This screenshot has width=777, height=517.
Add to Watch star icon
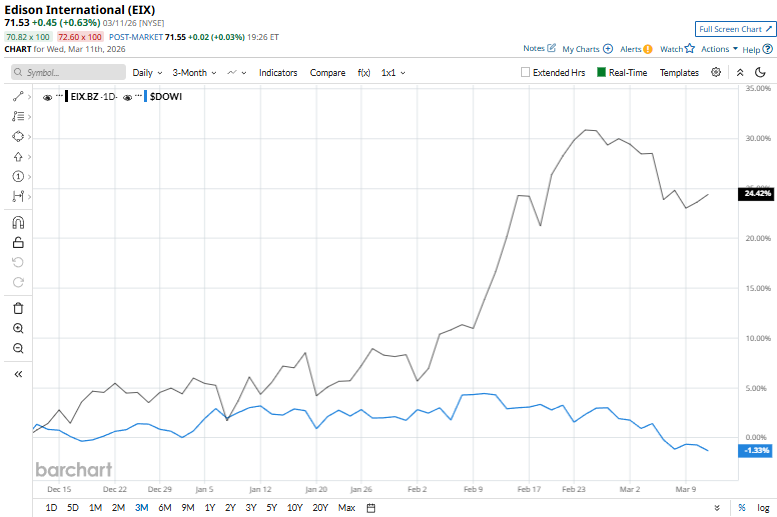pyautogui.click(x=689, y=48)
